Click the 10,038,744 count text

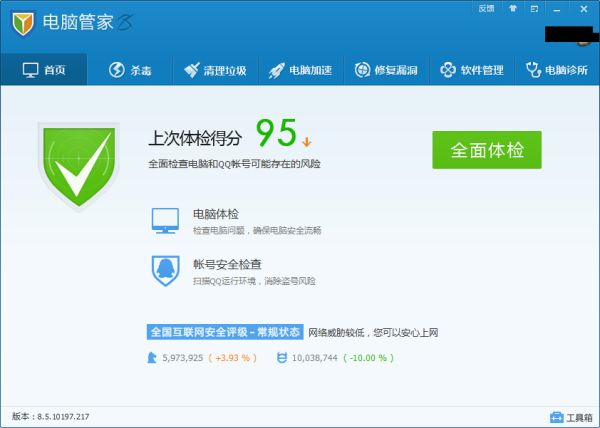click(315, 358)
